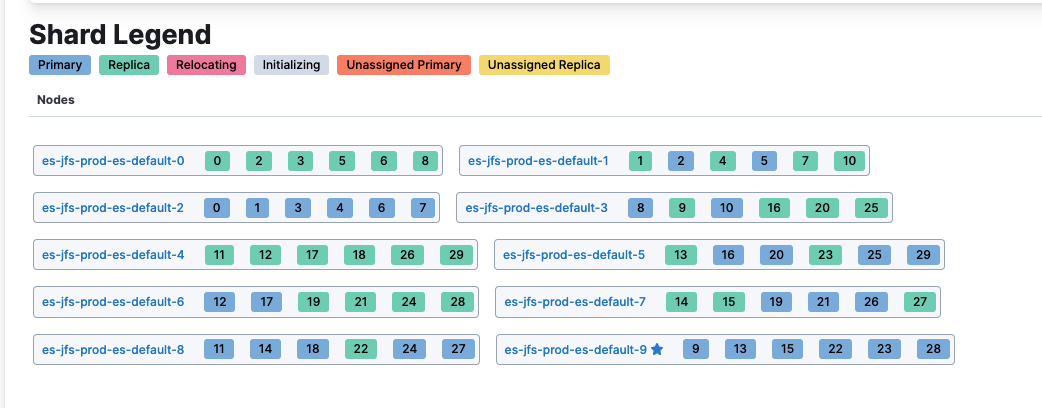Viewport: 1042px width, 408px height.
Task: Open node es-jfs-prod-es-default-0 link
Action: (x=113, y=161)
